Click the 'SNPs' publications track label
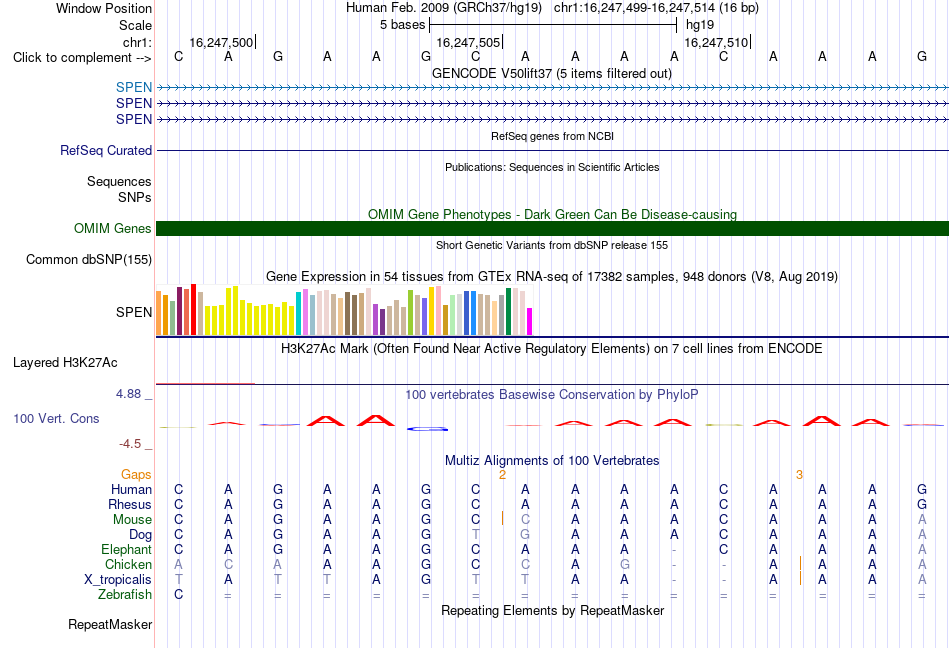Image resolution: width=950 pixels, height=648 pixels. point(135,197)
